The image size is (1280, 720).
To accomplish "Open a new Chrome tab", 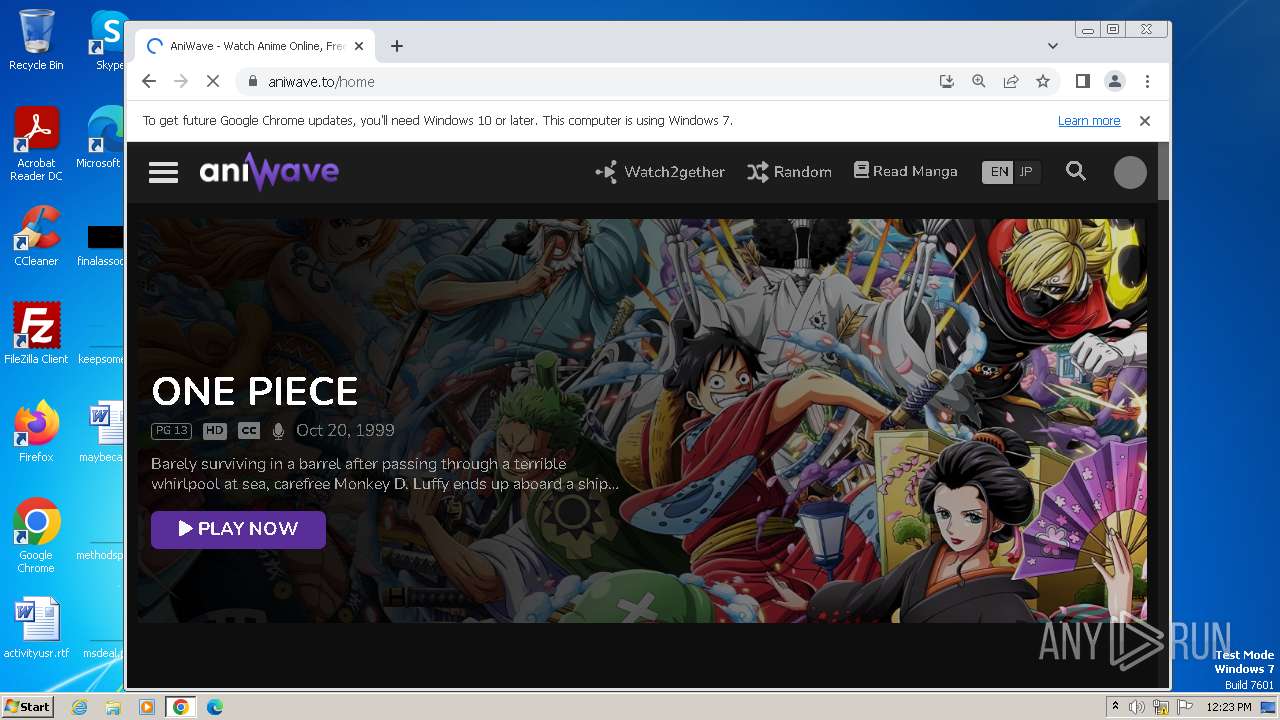I will [x=397, y=46].
